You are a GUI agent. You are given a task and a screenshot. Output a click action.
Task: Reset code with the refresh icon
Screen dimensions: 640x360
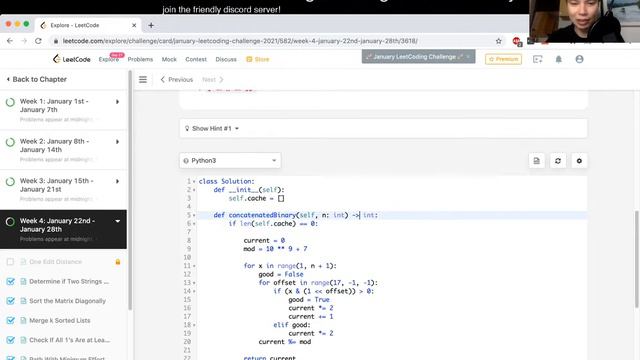(558, 161)
